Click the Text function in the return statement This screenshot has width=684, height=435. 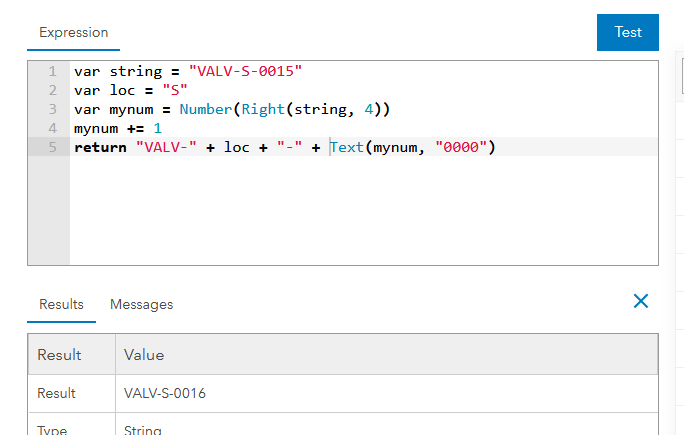pos(347,148)
